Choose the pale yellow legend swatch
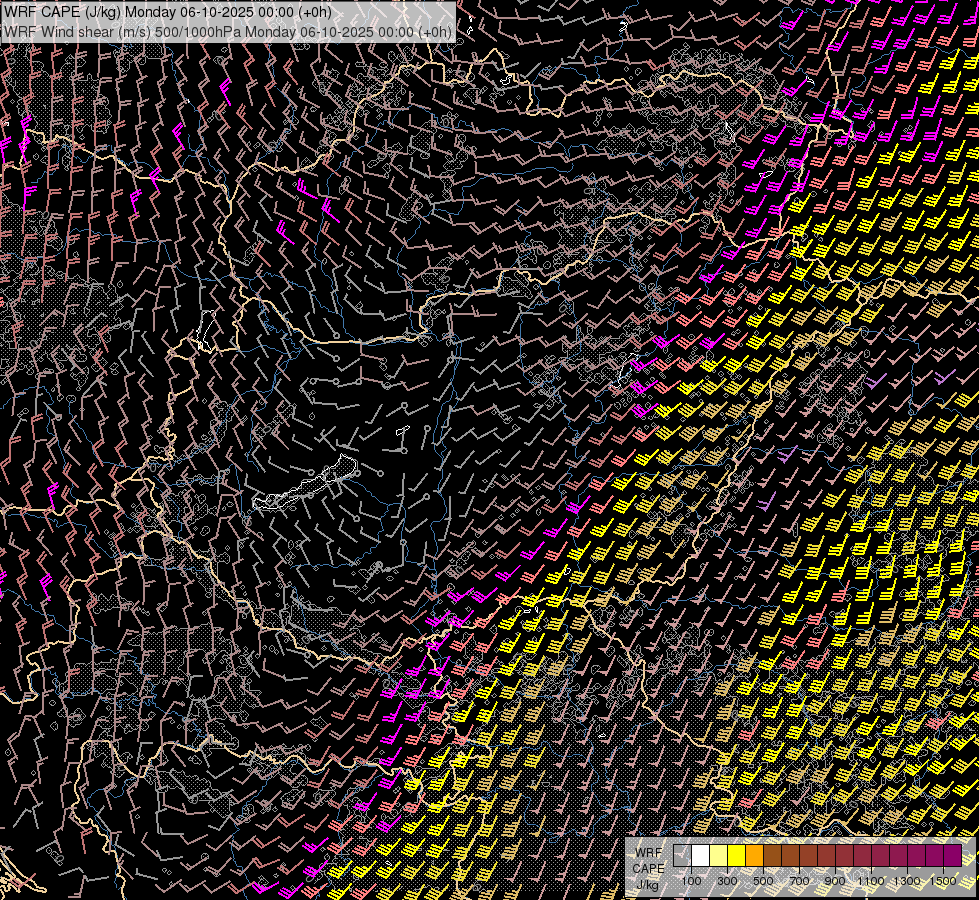The image size is (979, 900). pos(718,855)
